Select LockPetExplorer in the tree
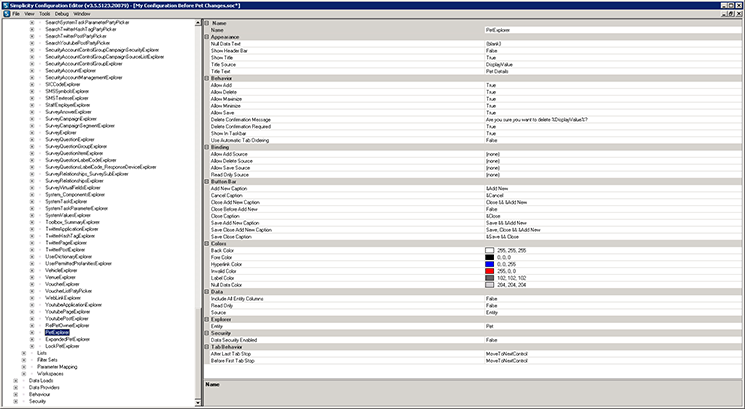The image size is (745, 409). (62, 346)
